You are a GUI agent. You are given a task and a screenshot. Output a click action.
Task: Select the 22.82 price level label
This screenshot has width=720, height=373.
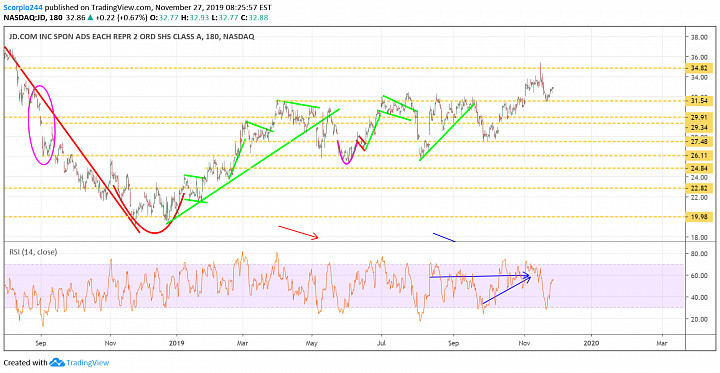click(x=699, y=188)
